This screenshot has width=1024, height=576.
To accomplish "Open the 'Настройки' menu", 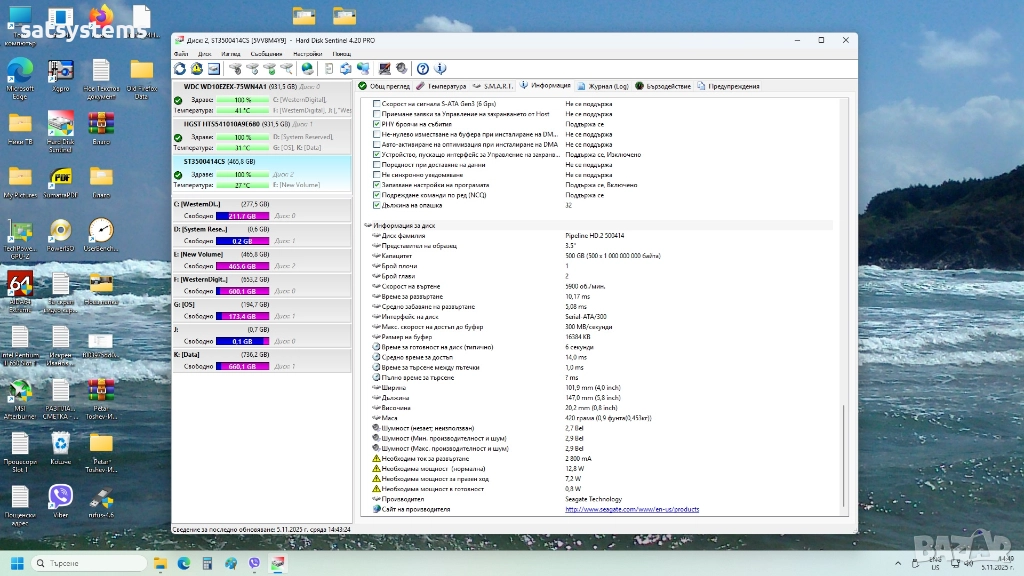I will [307, 53].
